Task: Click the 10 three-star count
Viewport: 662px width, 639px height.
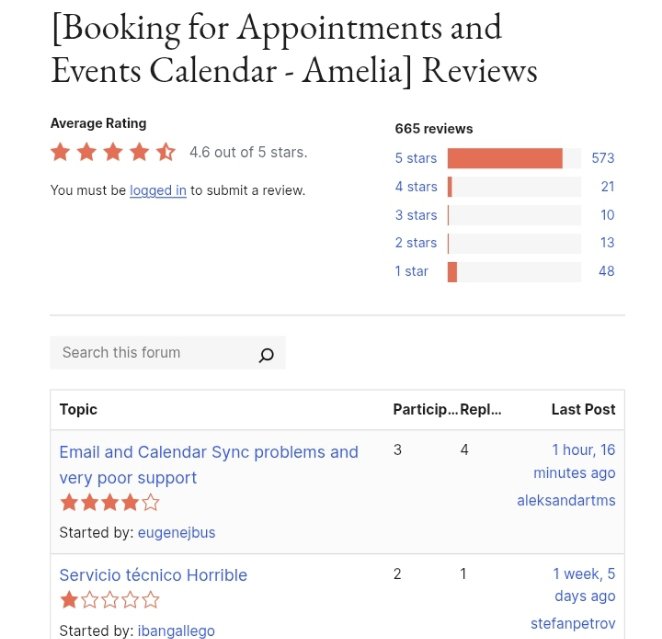Action: point(608,215)
